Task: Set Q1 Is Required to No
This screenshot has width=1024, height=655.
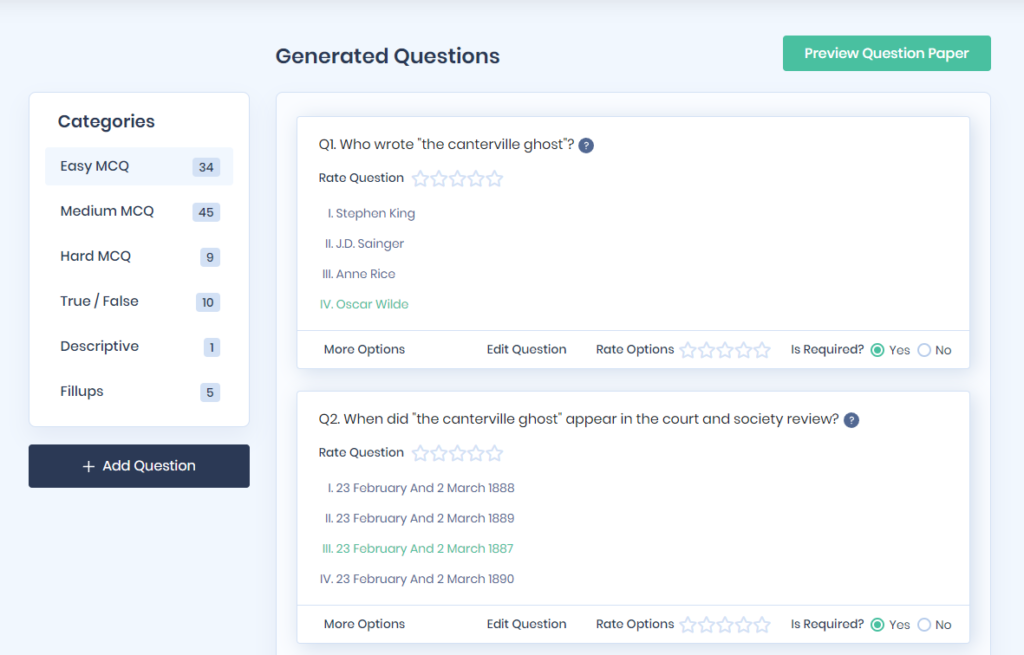Action: (924, 350)
